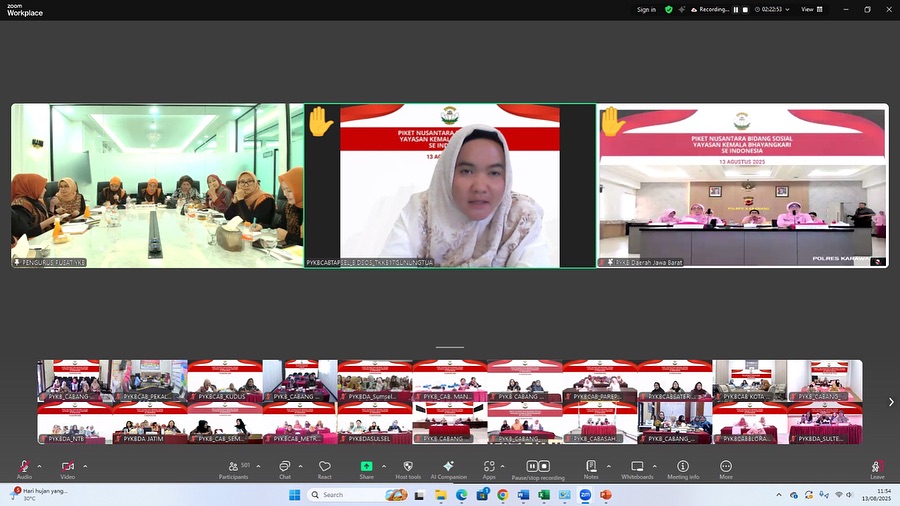Toggle the microphone Audio mute

pyautogui.click(x=24, y=468)
